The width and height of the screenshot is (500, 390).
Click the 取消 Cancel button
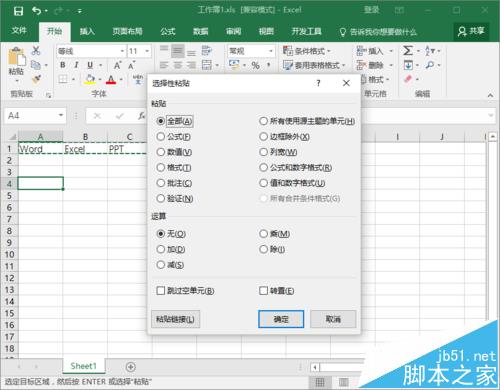coord(333,319)
